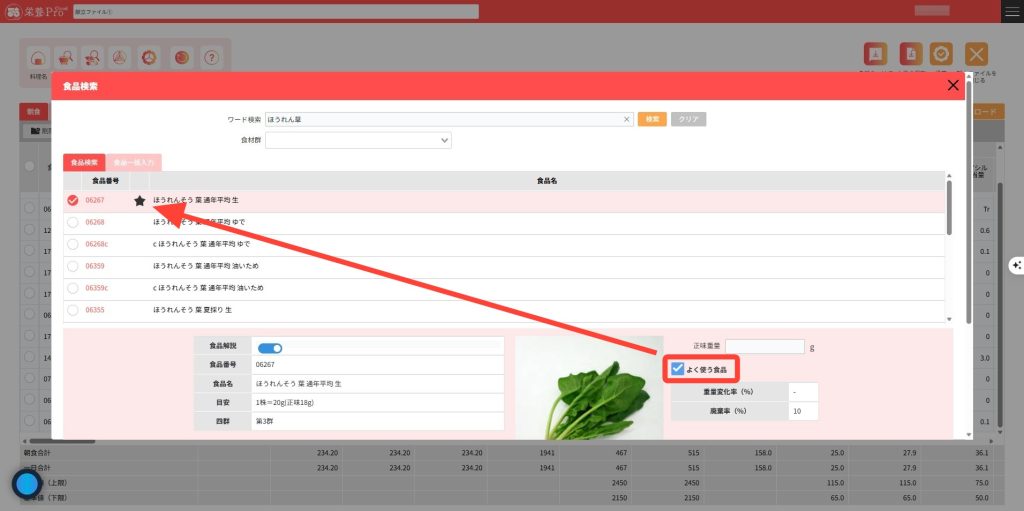The image size is (1024, 511).
Task: Click the blue circular chat button
Action: (x=27, y=485)
